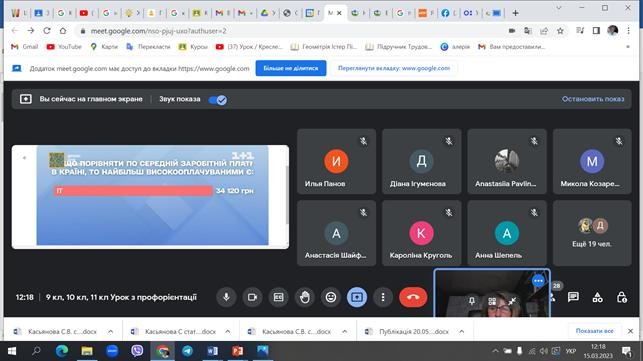Open the activities panel icon
This screenshot has width=643, height=361.
coord(597,297)
